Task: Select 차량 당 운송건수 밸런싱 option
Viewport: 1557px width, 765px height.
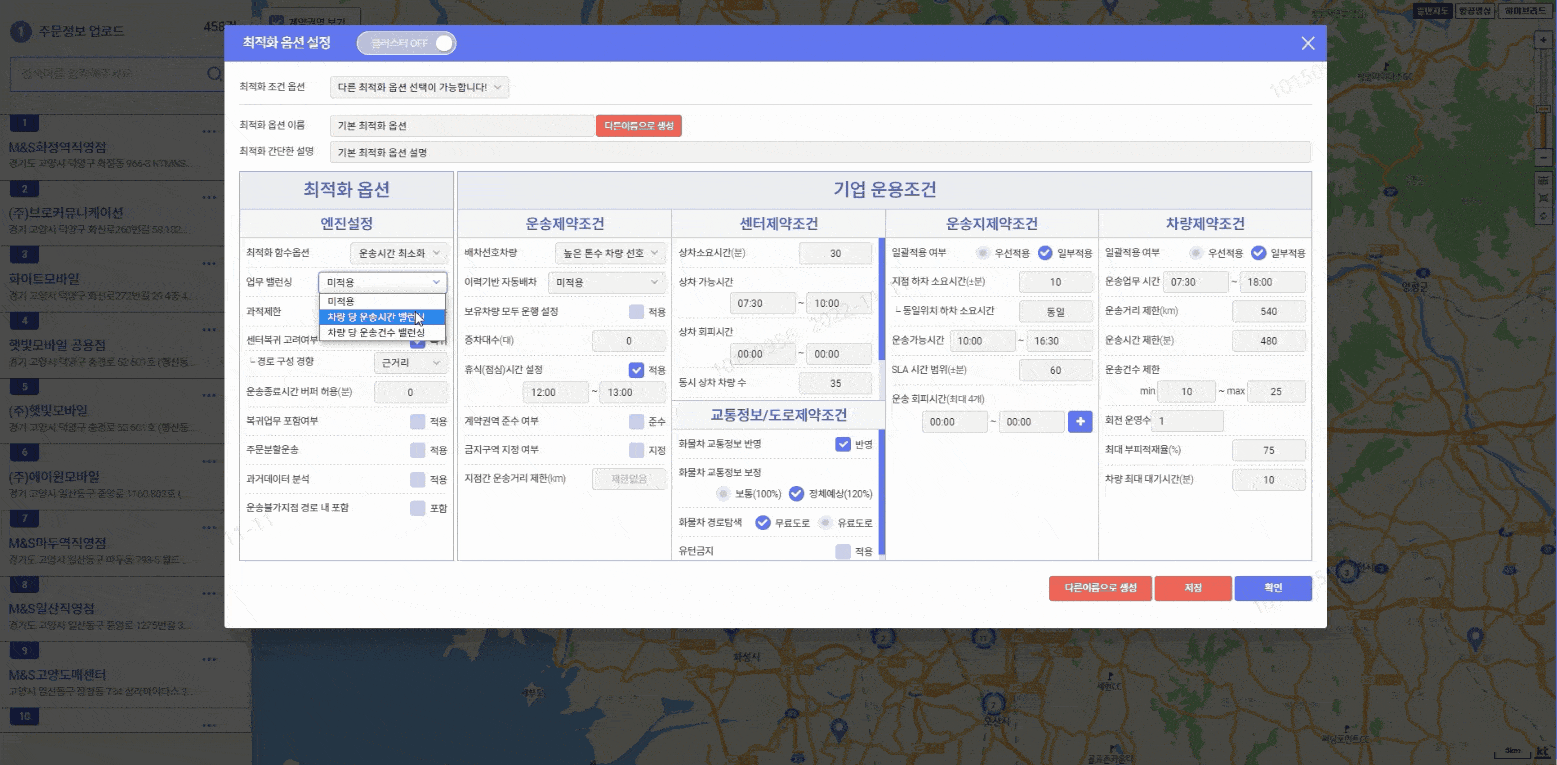Action: 381,332
